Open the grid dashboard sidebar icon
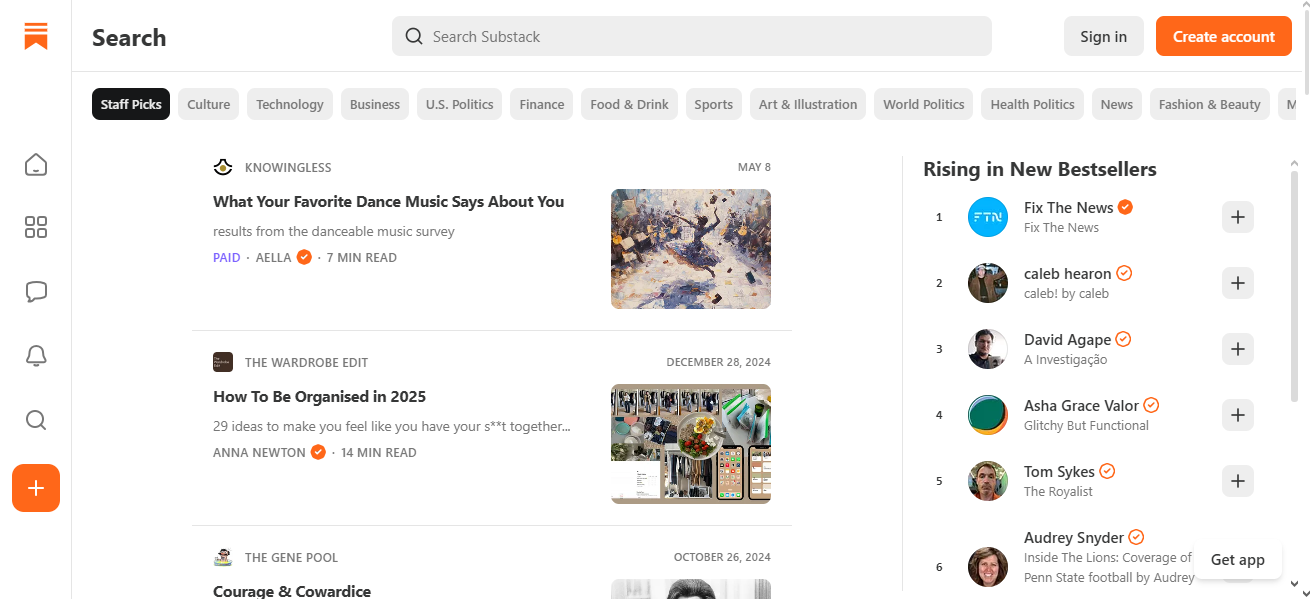This screenshot has height=599, width=1312. pyautogui.click(x=36, y=227)
